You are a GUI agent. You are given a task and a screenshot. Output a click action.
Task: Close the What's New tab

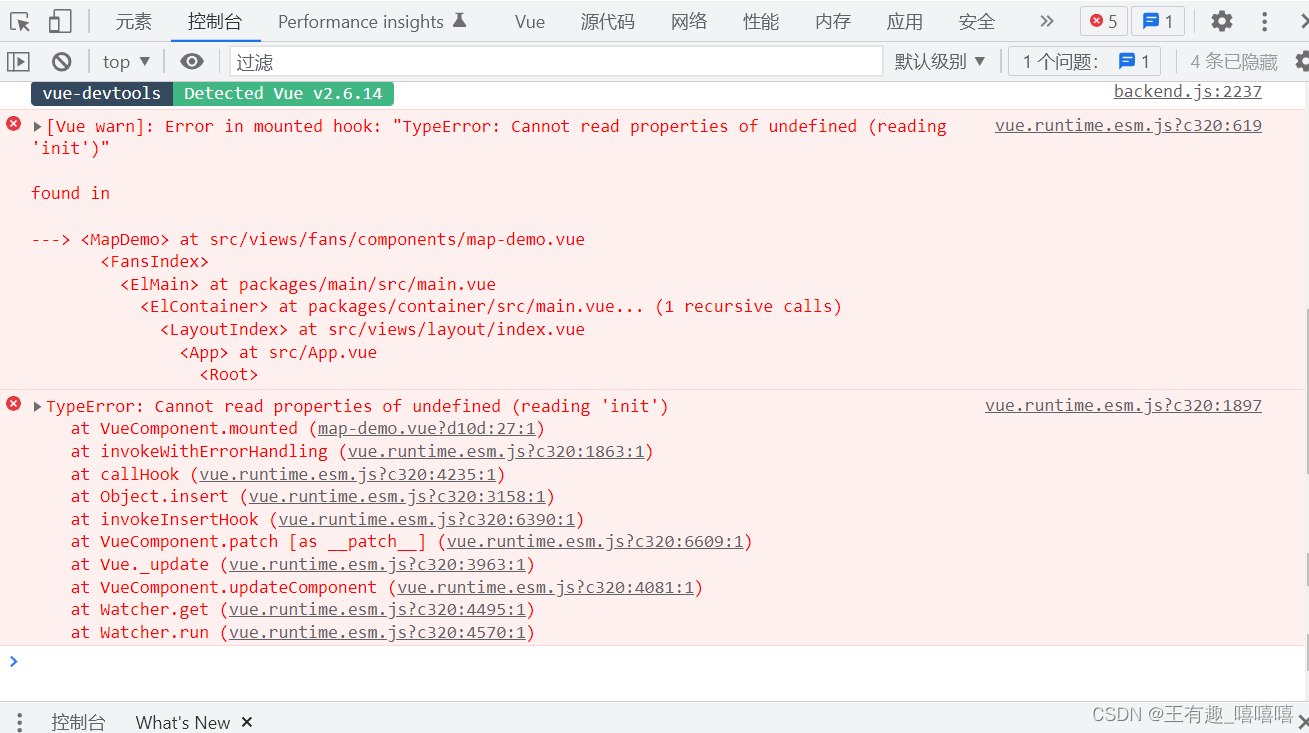coord(247,722)
